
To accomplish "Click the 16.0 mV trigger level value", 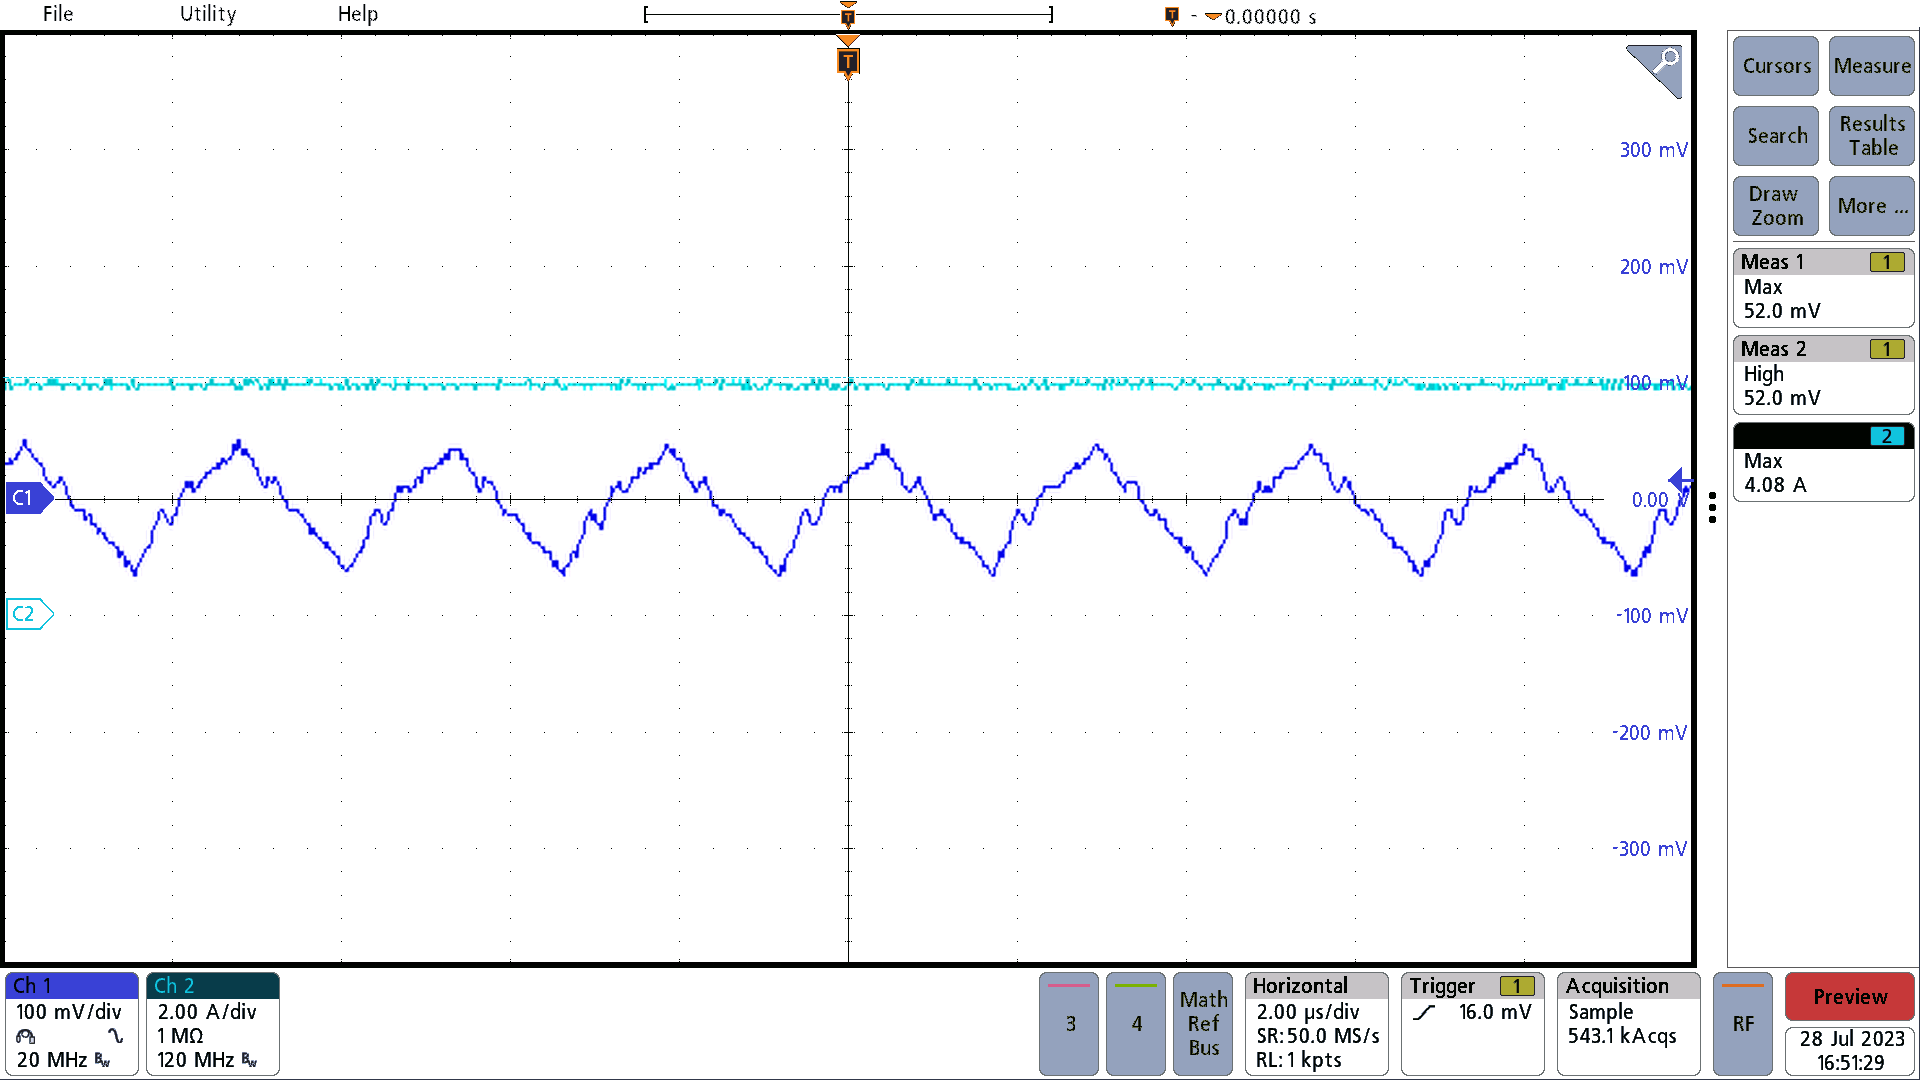I will [1494, 1012].
